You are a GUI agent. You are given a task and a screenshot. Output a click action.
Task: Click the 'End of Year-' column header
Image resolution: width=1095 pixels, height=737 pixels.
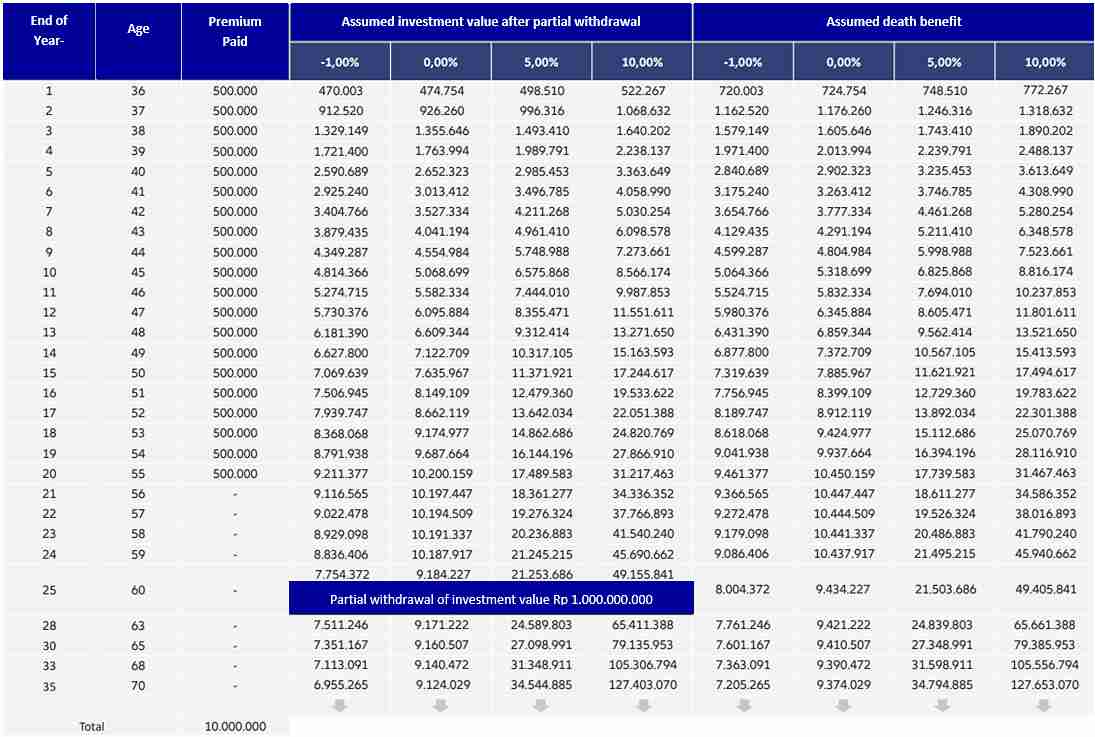point(50,32)
